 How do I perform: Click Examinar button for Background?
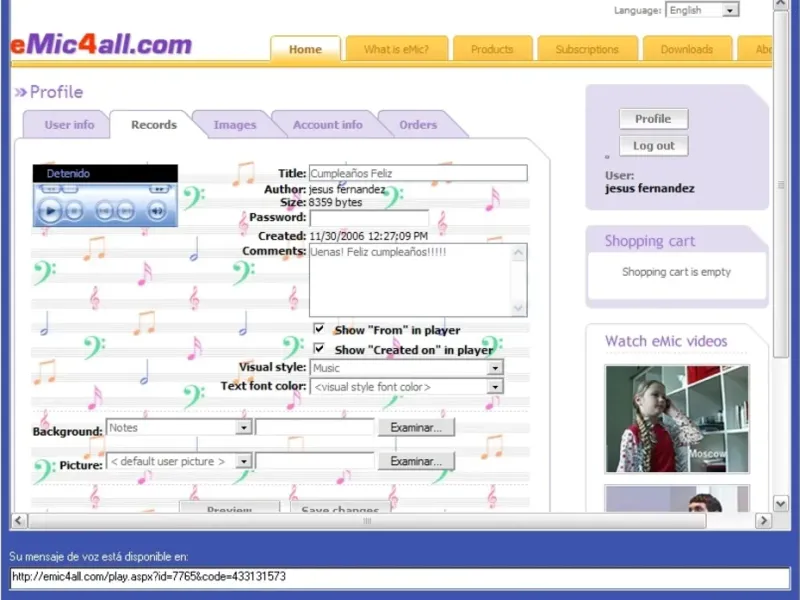point(416,428)
